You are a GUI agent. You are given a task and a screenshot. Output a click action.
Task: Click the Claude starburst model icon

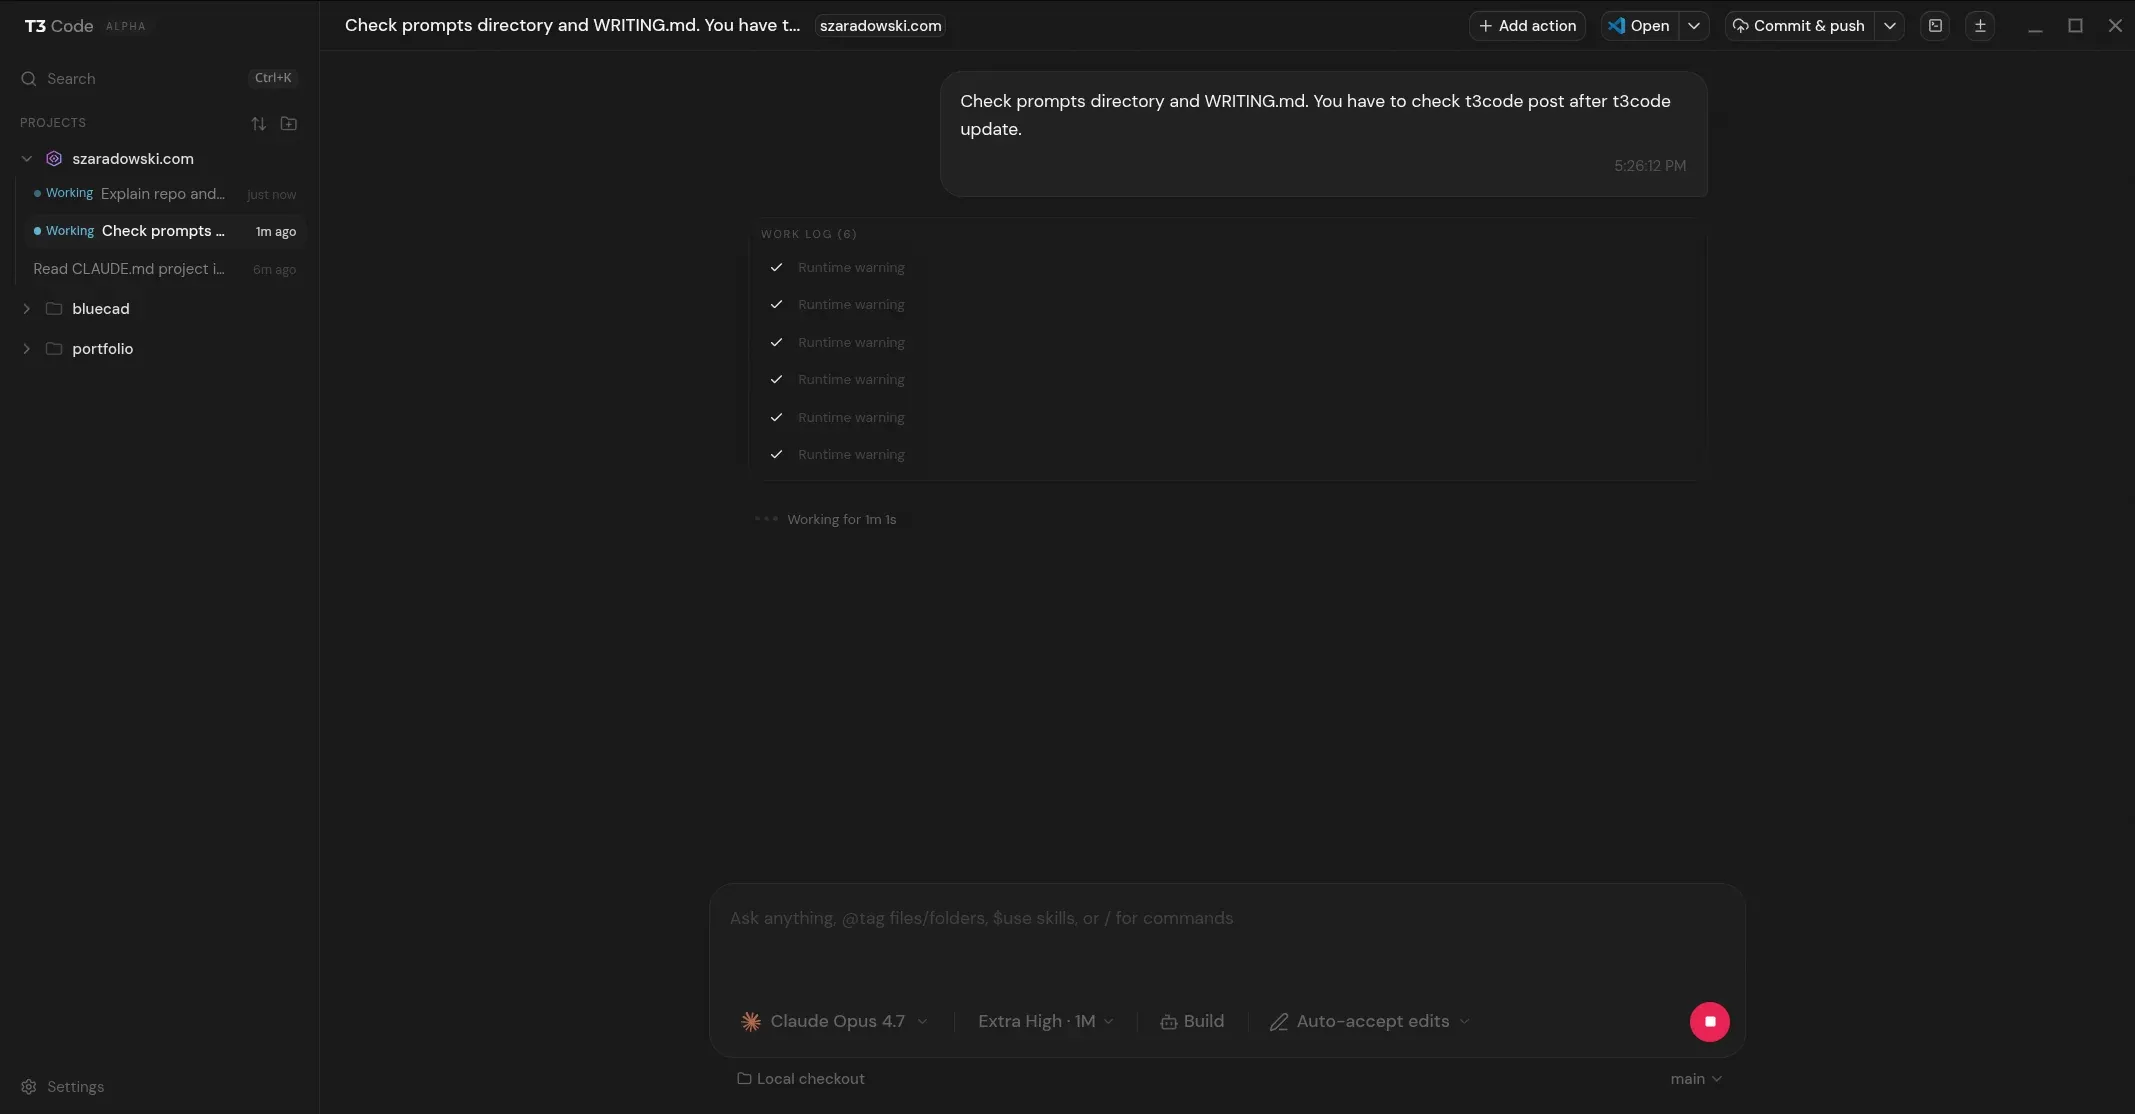[751, 1022]
